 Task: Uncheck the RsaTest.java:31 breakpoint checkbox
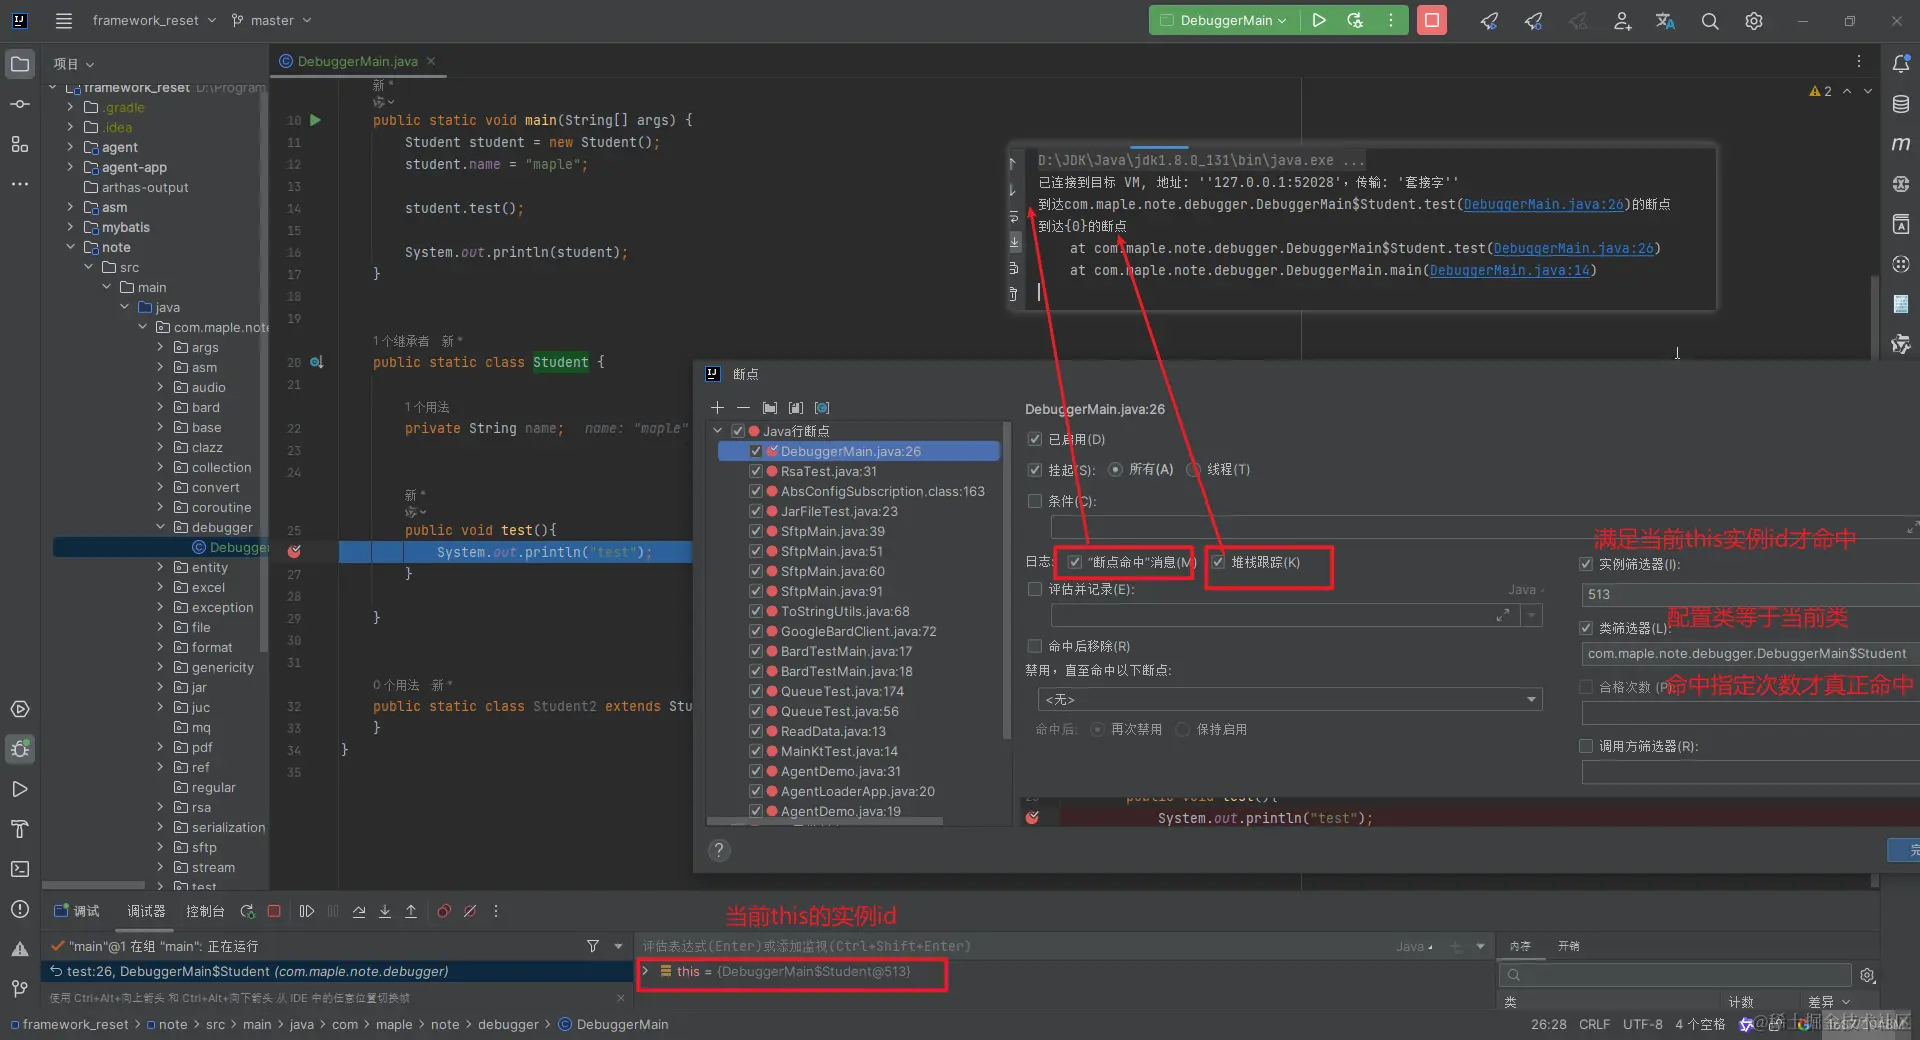click(757, 471)
